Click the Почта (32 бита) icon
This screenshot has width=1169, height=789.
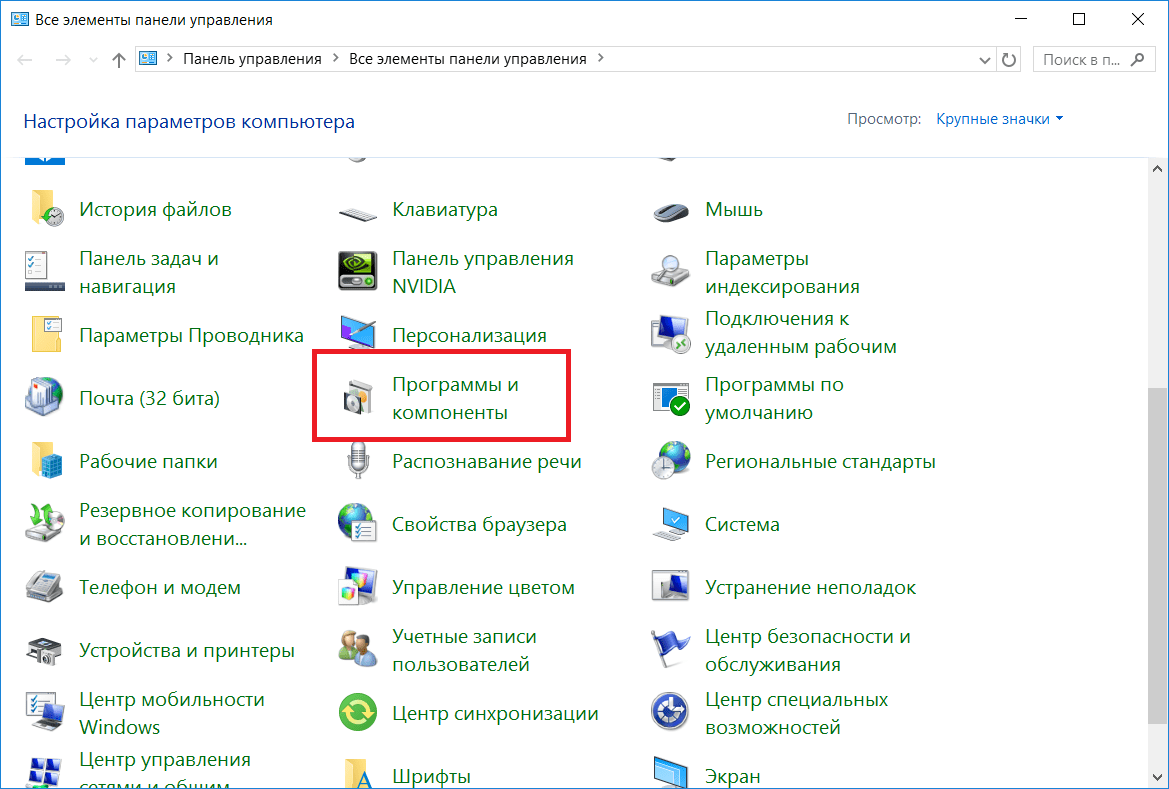pos(46,399)
